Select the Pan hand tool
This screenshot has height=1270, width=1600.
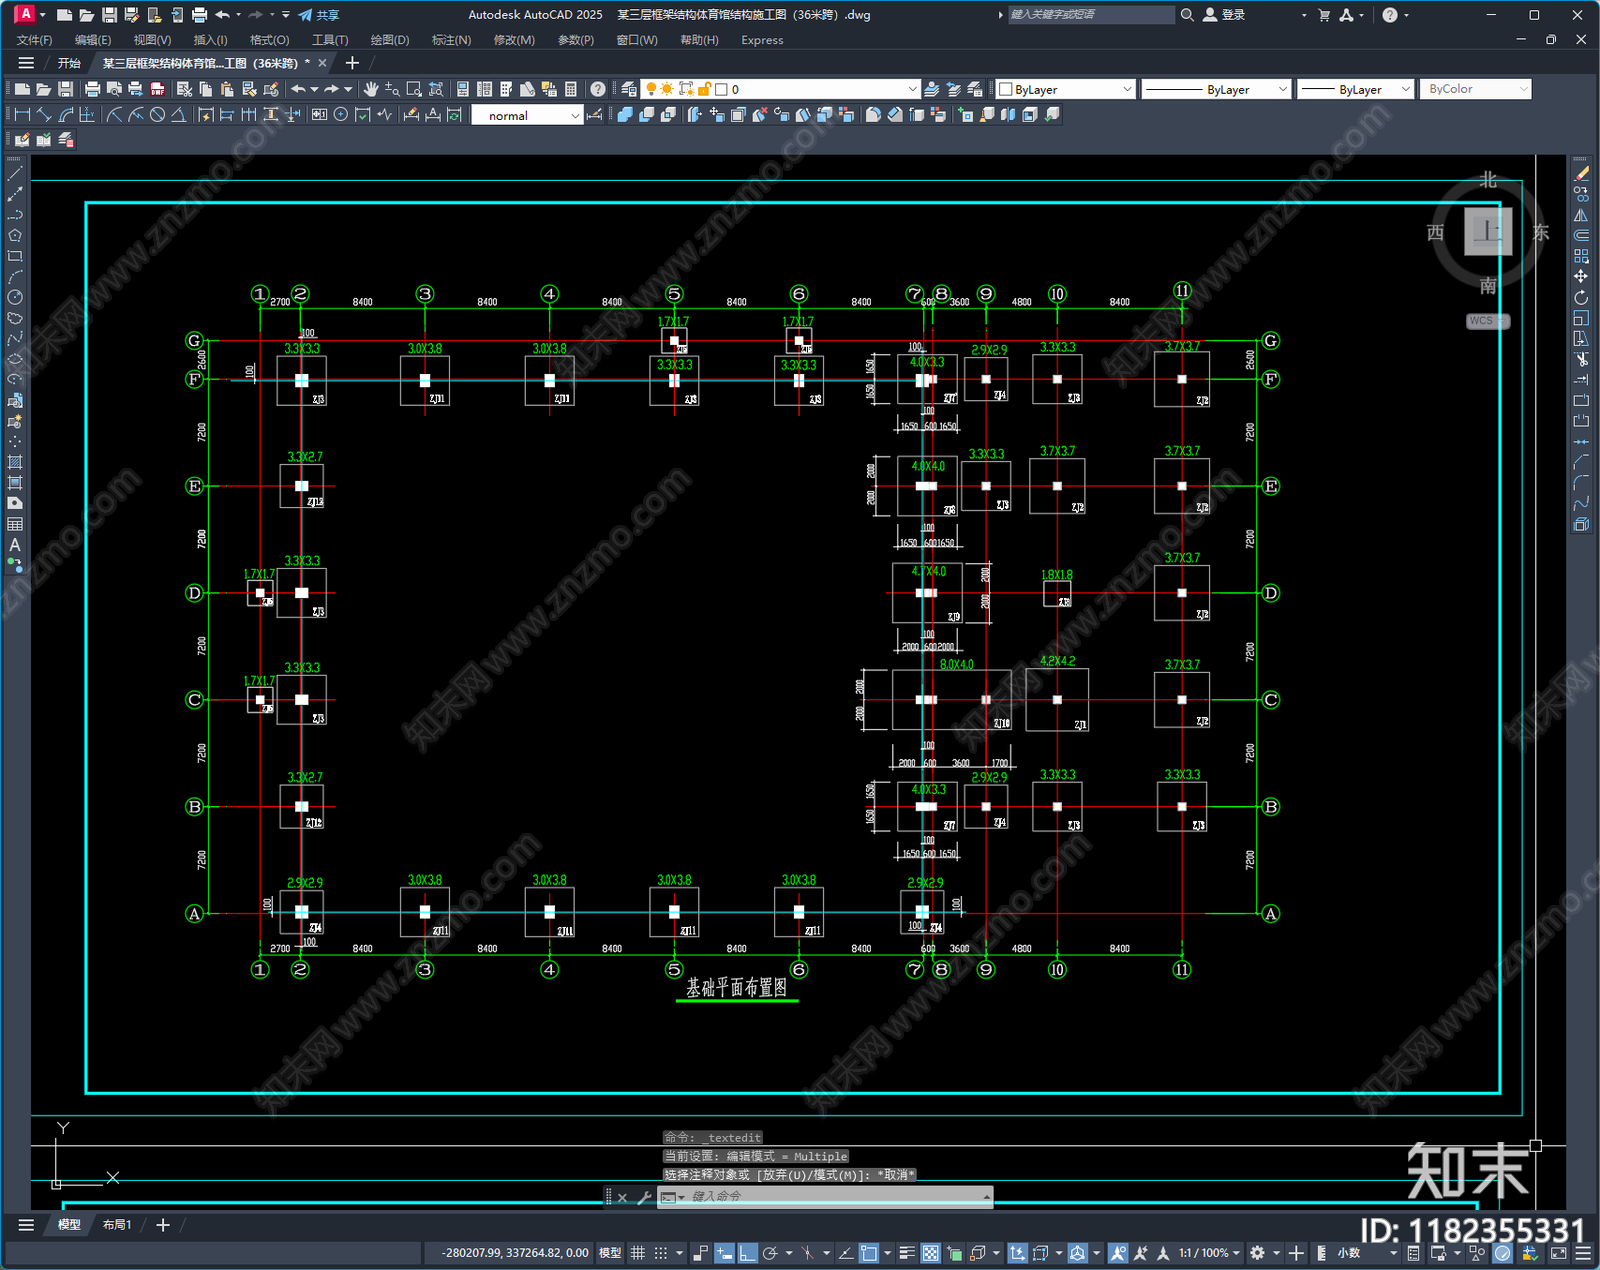coord(371,89)
